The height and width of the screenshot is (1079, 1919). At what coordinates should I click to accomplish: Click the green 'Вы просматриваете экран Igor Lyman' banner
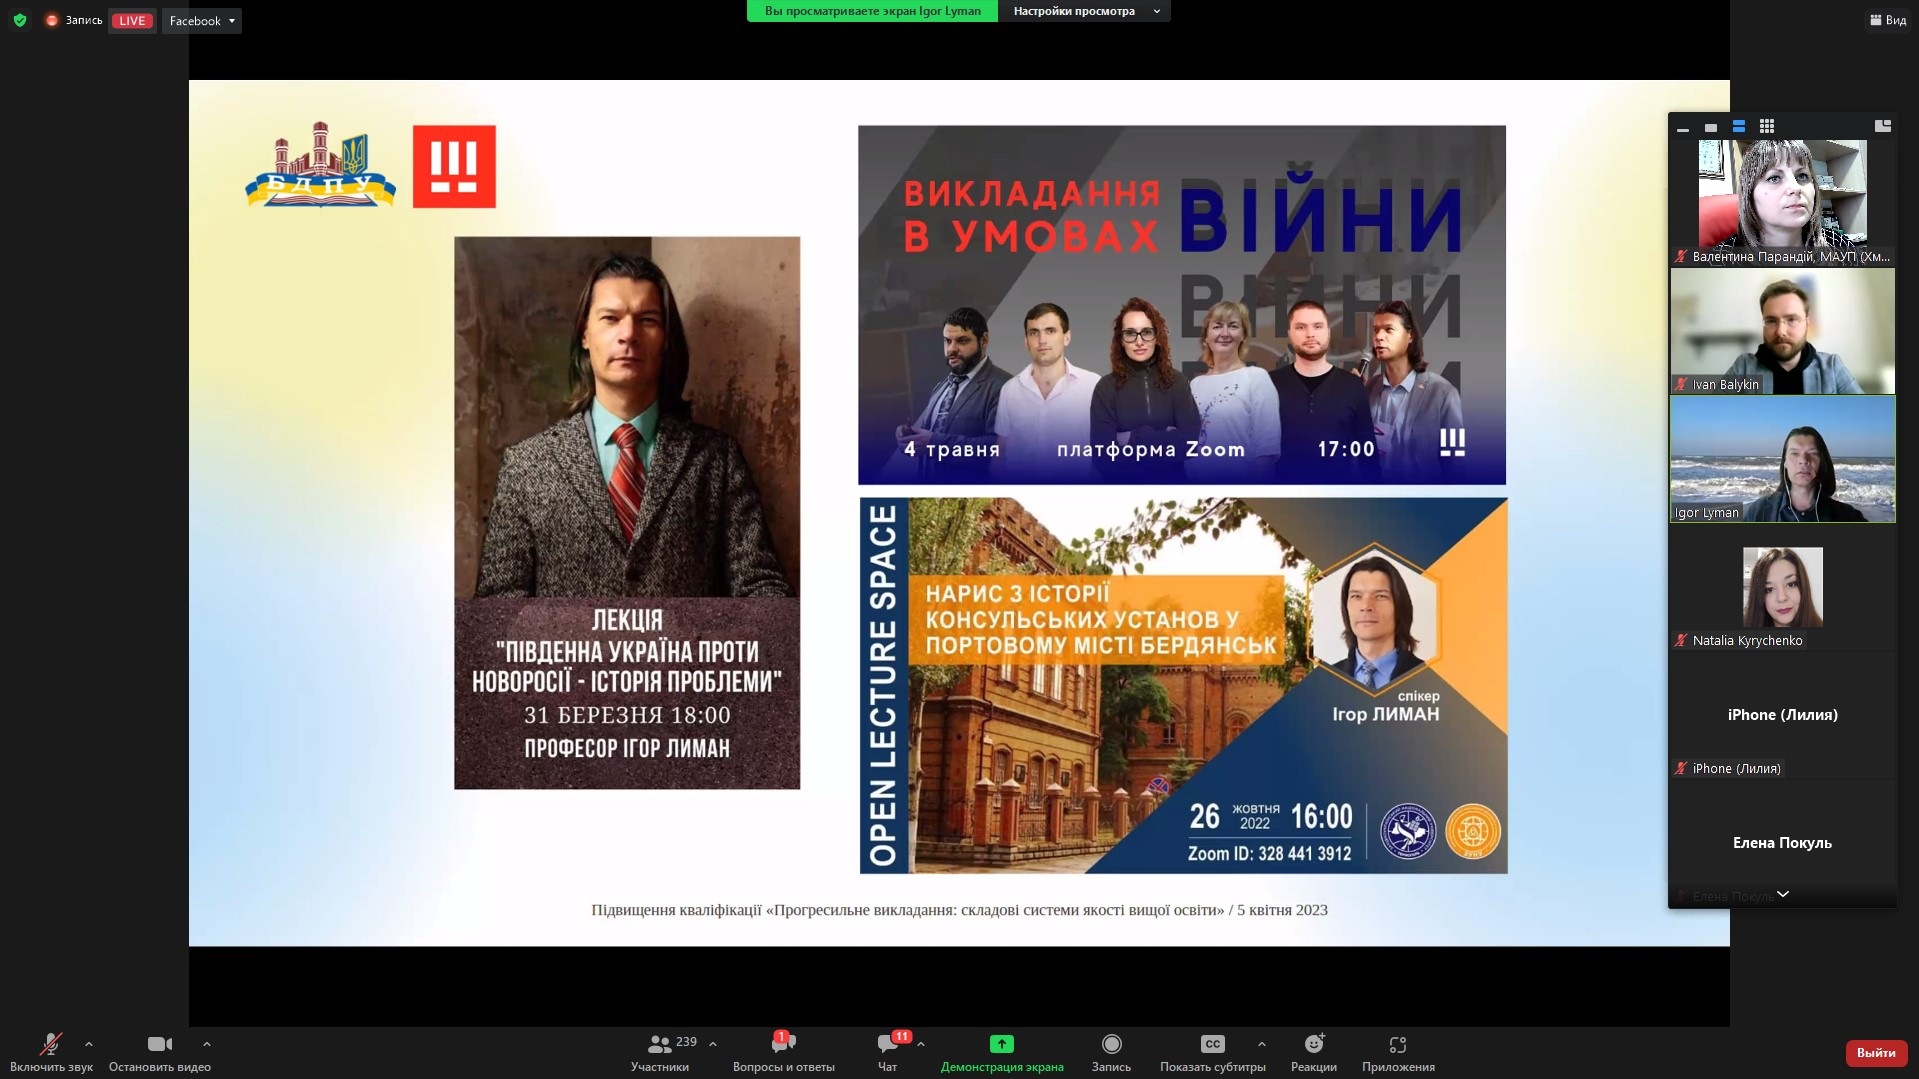(872, 11)
